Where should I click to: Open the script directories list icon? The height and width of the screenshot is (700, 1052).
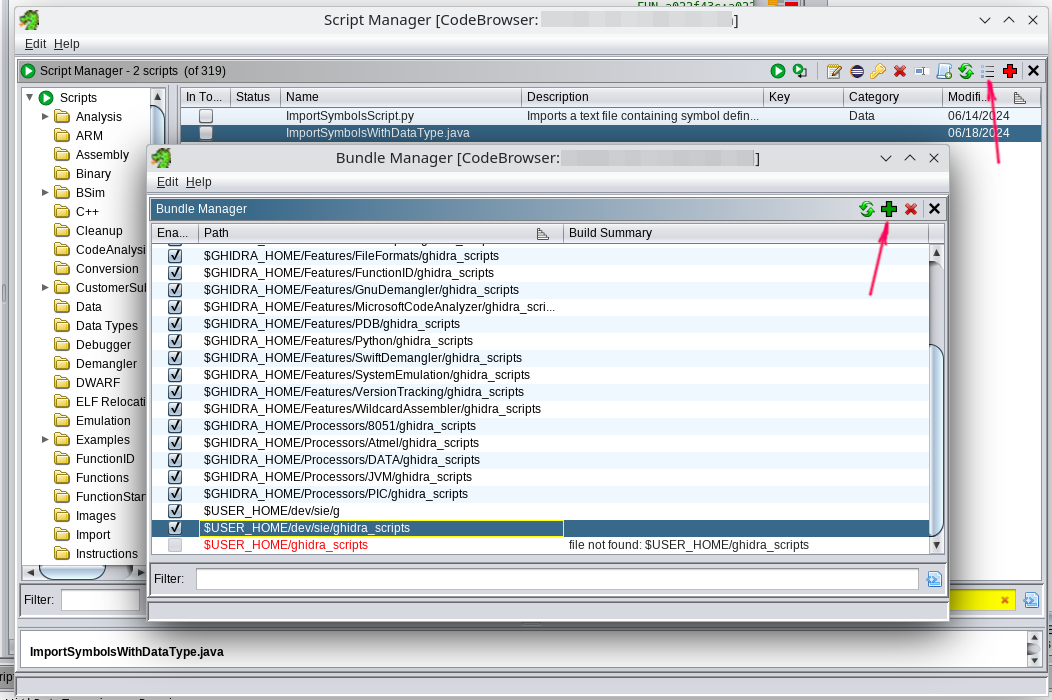[x=988, y=71]
